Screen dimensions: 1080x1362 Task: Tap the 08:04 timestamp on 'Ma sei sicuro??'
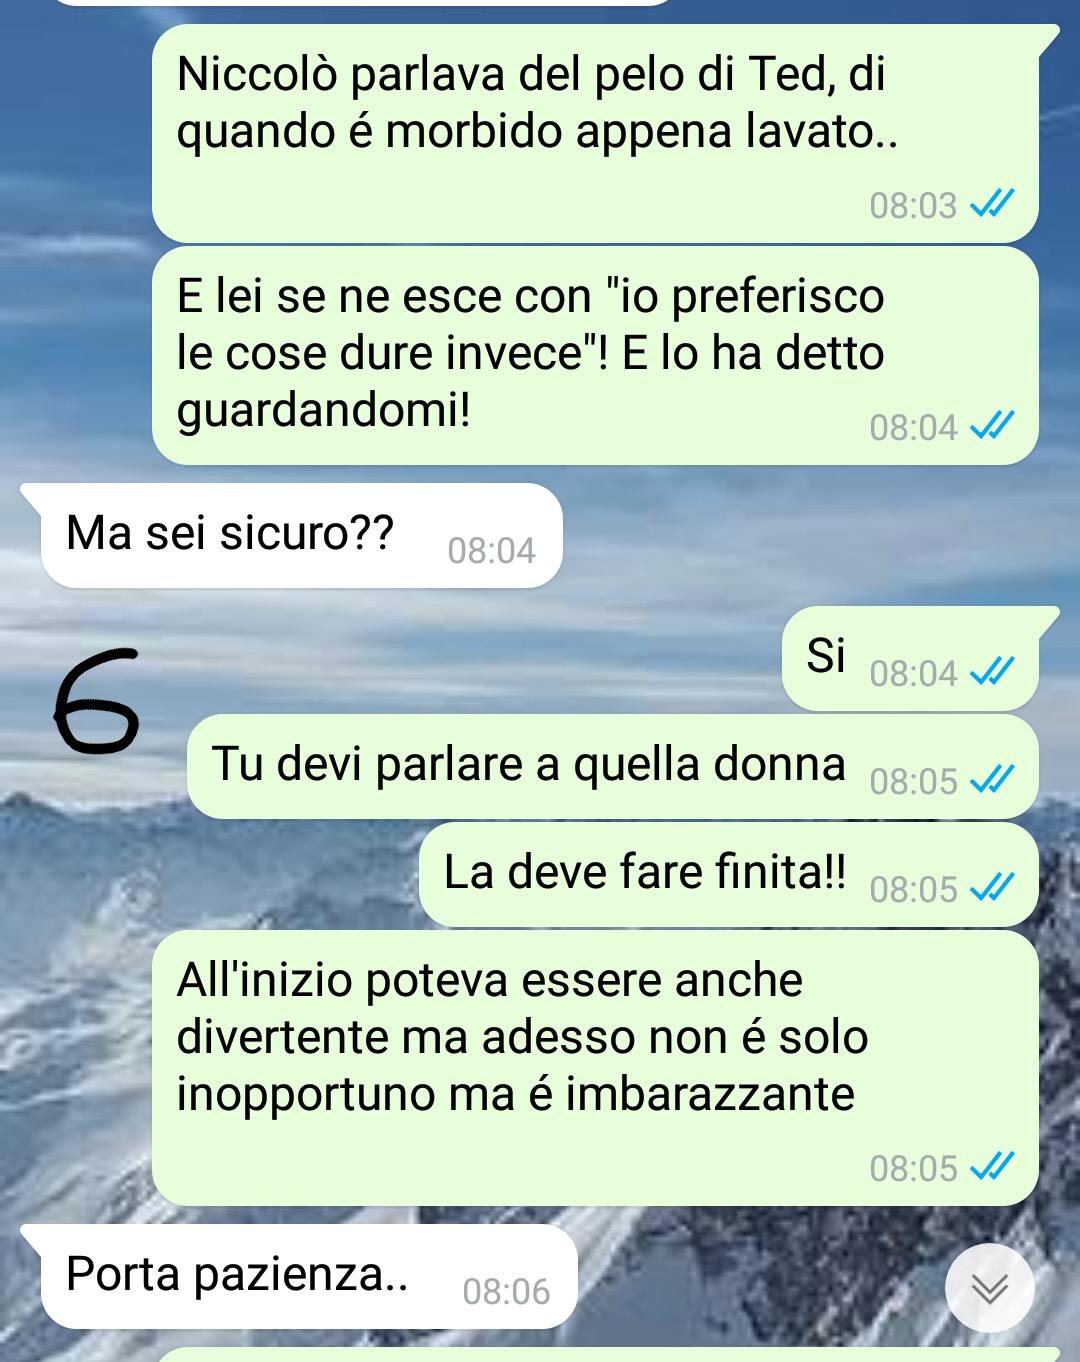491,551
